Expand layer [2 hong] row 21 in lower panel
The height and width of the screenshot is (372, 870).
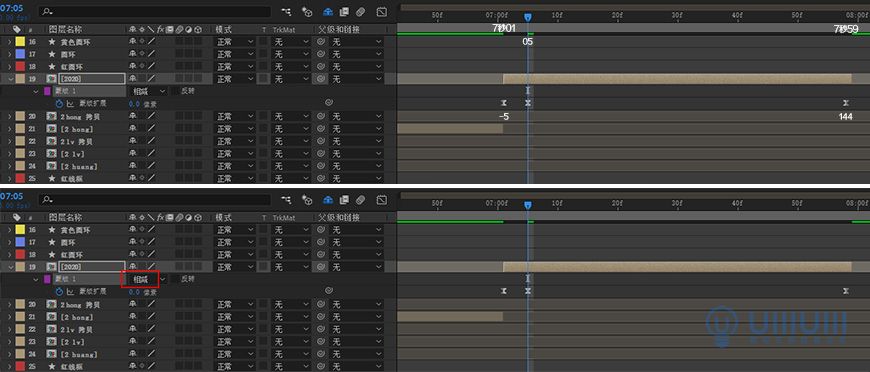coord(9,317)
